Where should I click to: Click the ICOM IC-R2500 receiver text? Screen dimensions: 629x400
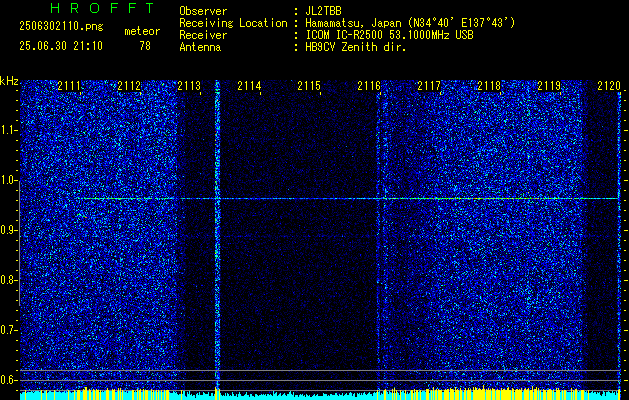389,35
